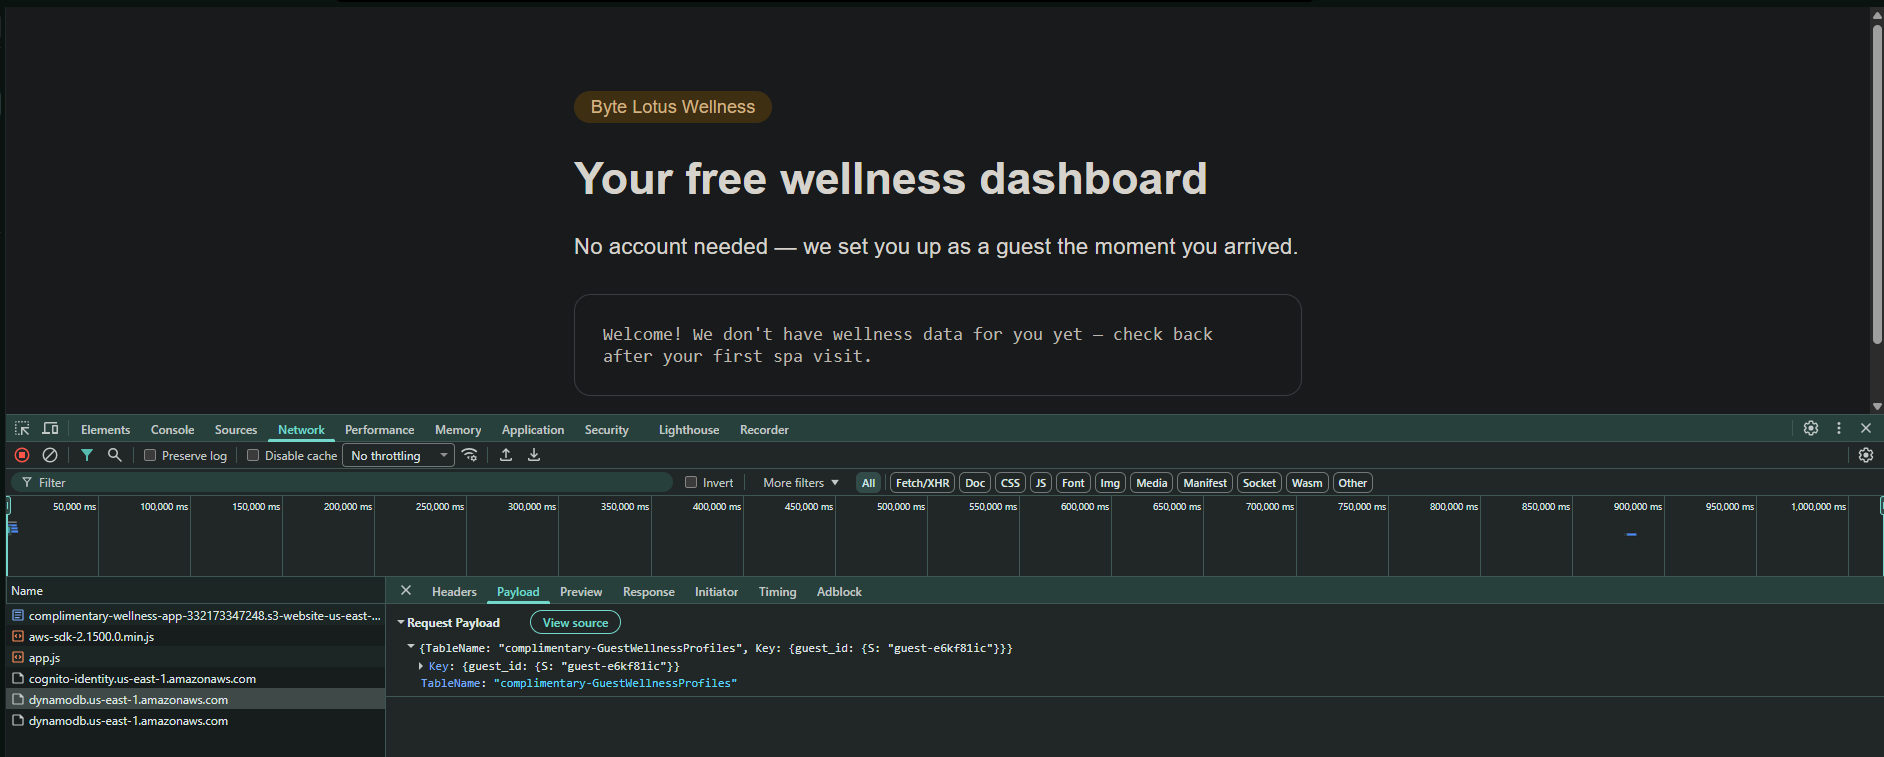Check the Invert filter checkbox
Image resolution: width=1884 pixels, height=757 pixels.
click(691, 482)
